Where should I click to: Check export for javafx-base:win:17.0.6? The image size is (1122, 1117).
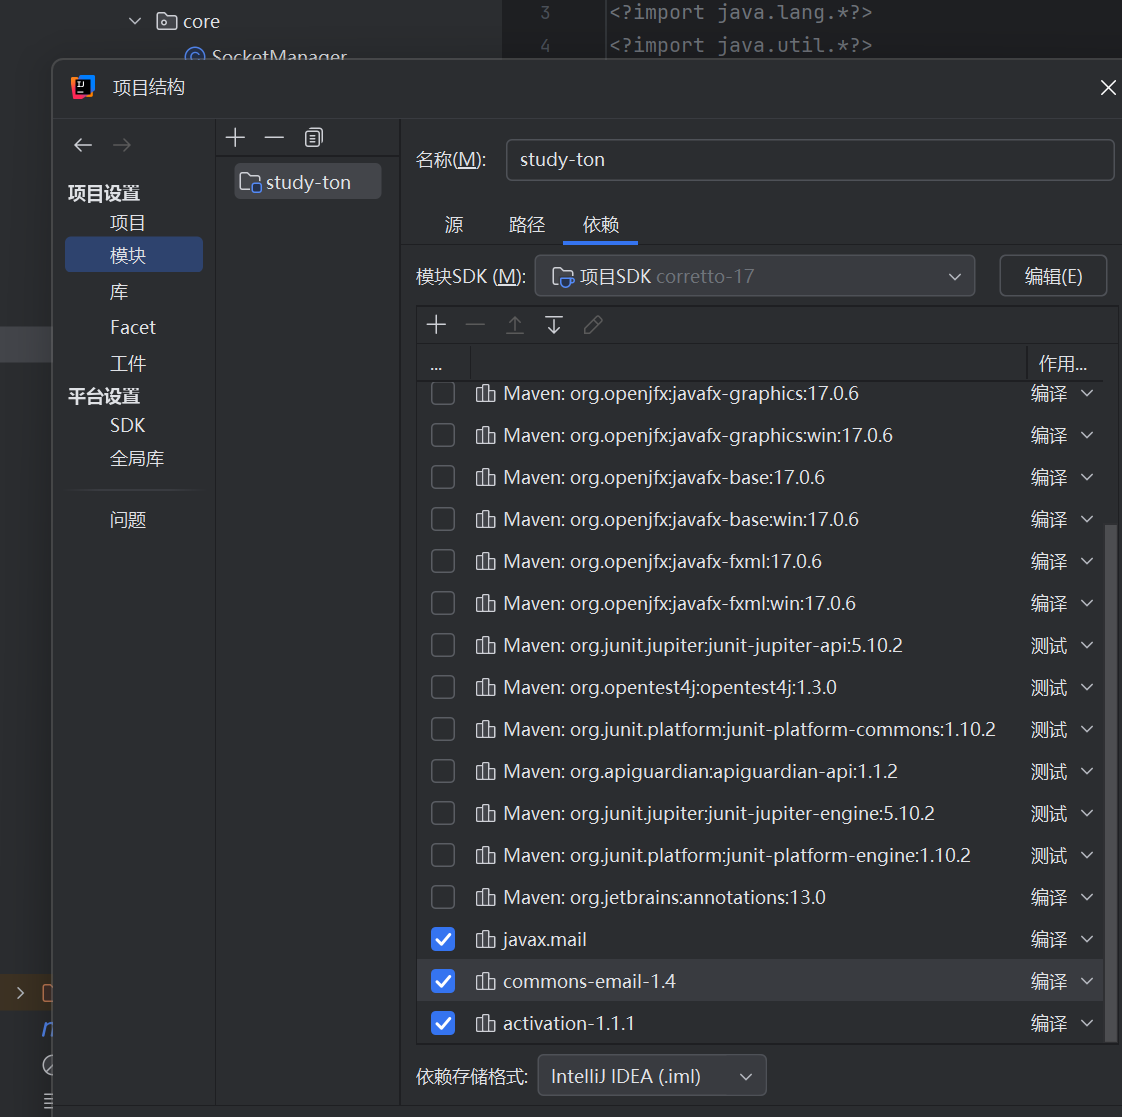coord(443,520)
